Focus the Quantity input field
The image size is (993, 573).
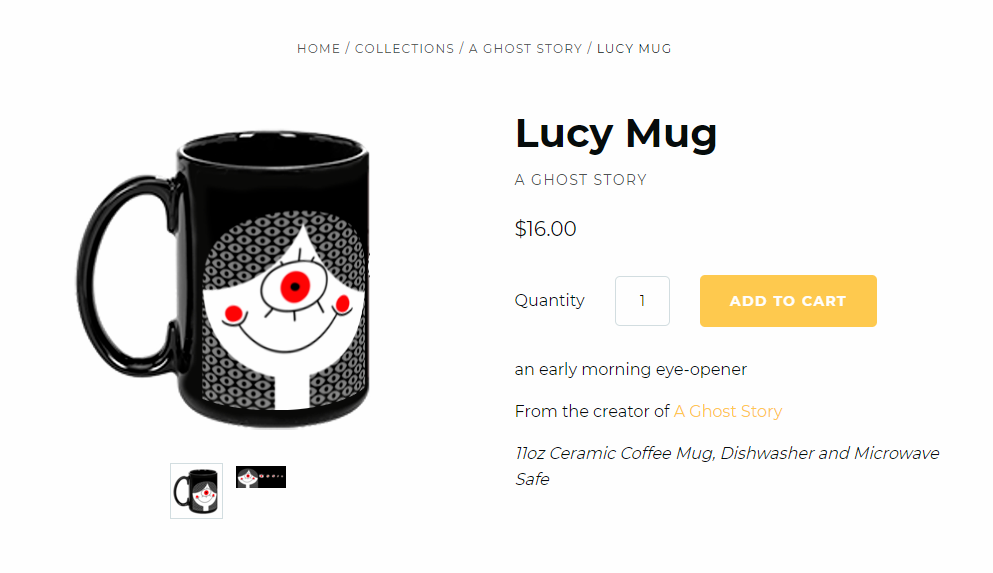click(642, 301)
